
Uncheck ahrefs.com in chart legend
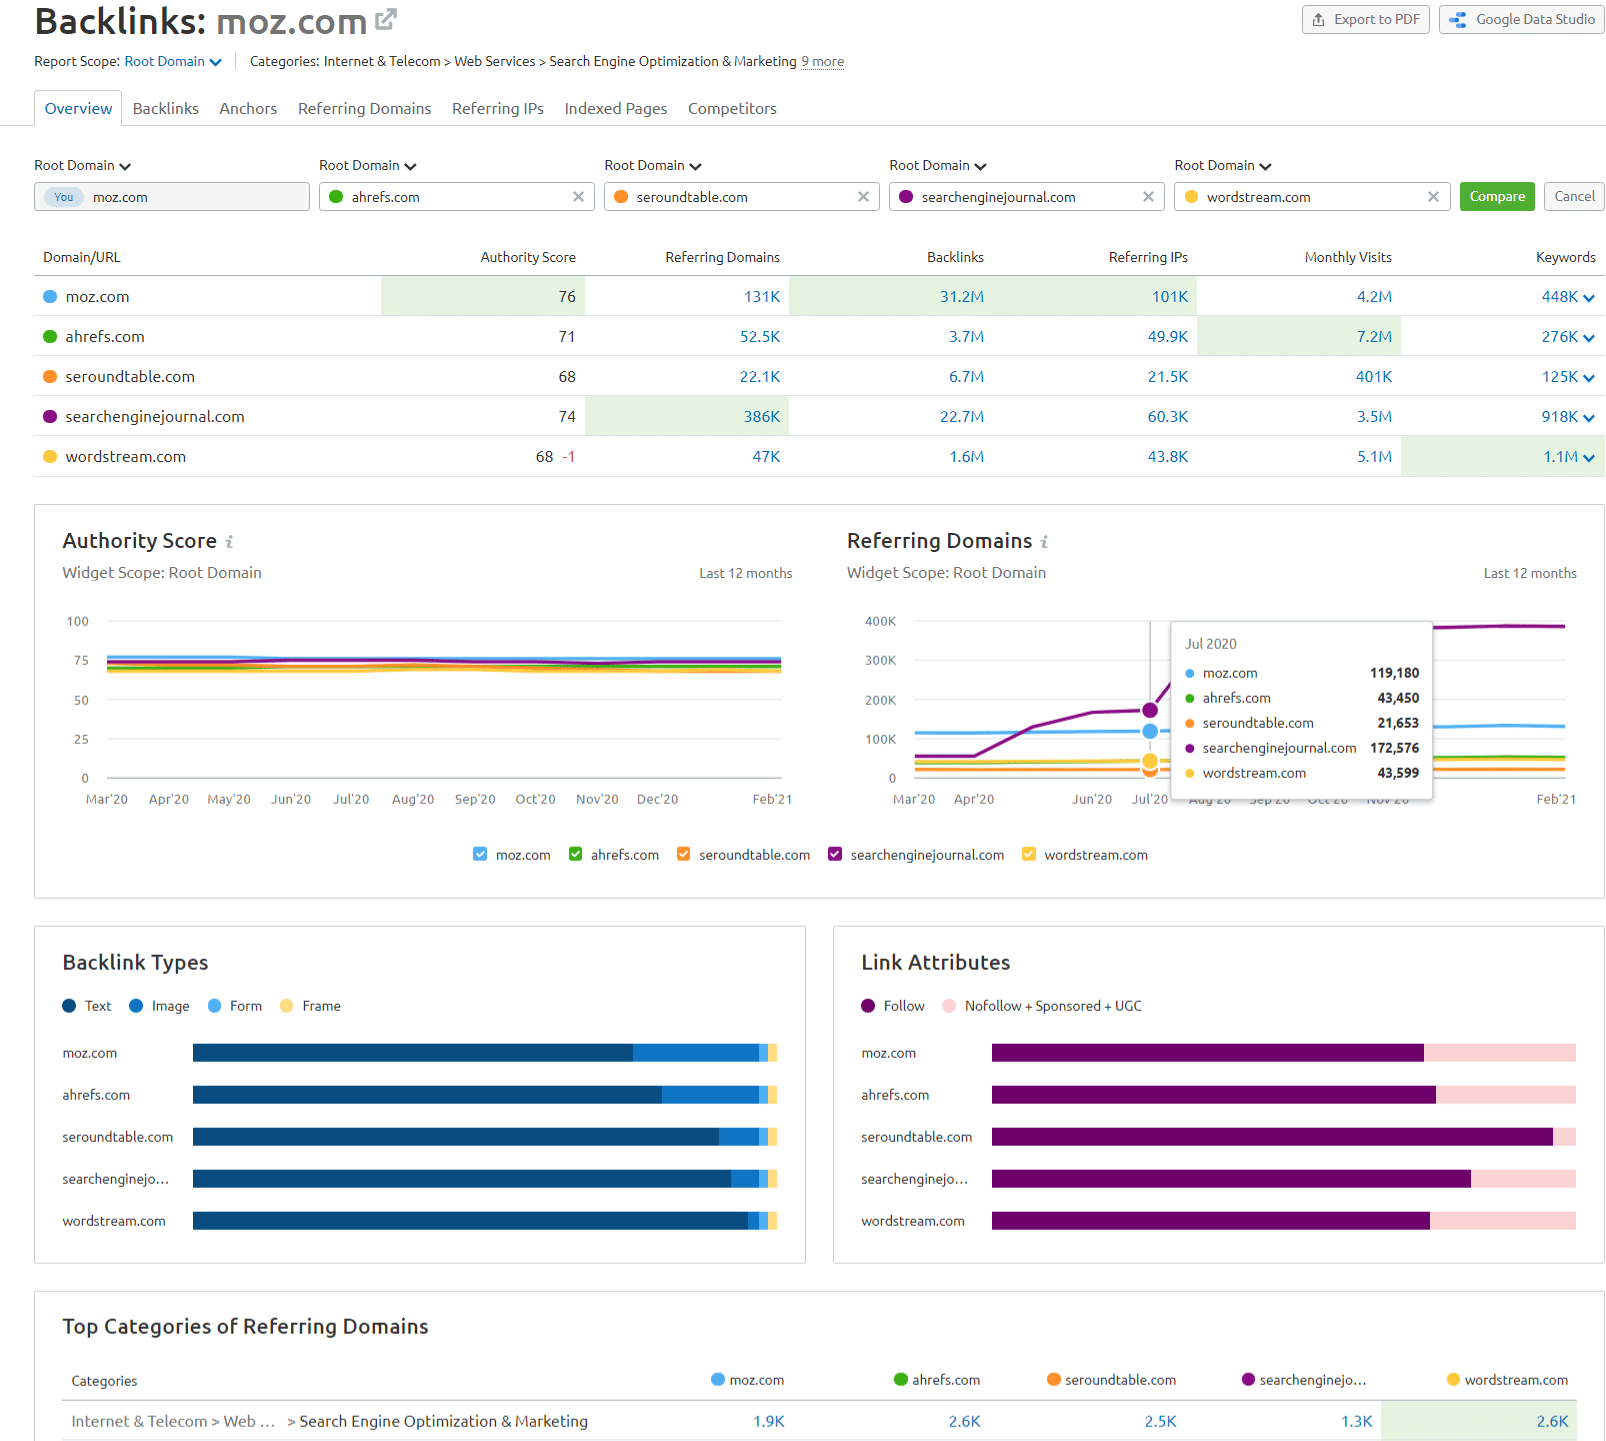click(575, 854)
